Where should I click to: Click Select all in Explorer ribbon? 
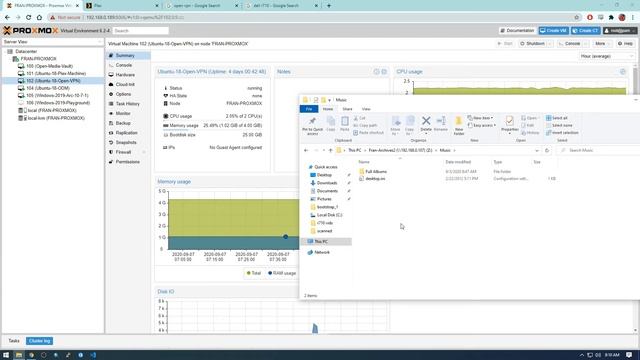click(x=557, y=118)
